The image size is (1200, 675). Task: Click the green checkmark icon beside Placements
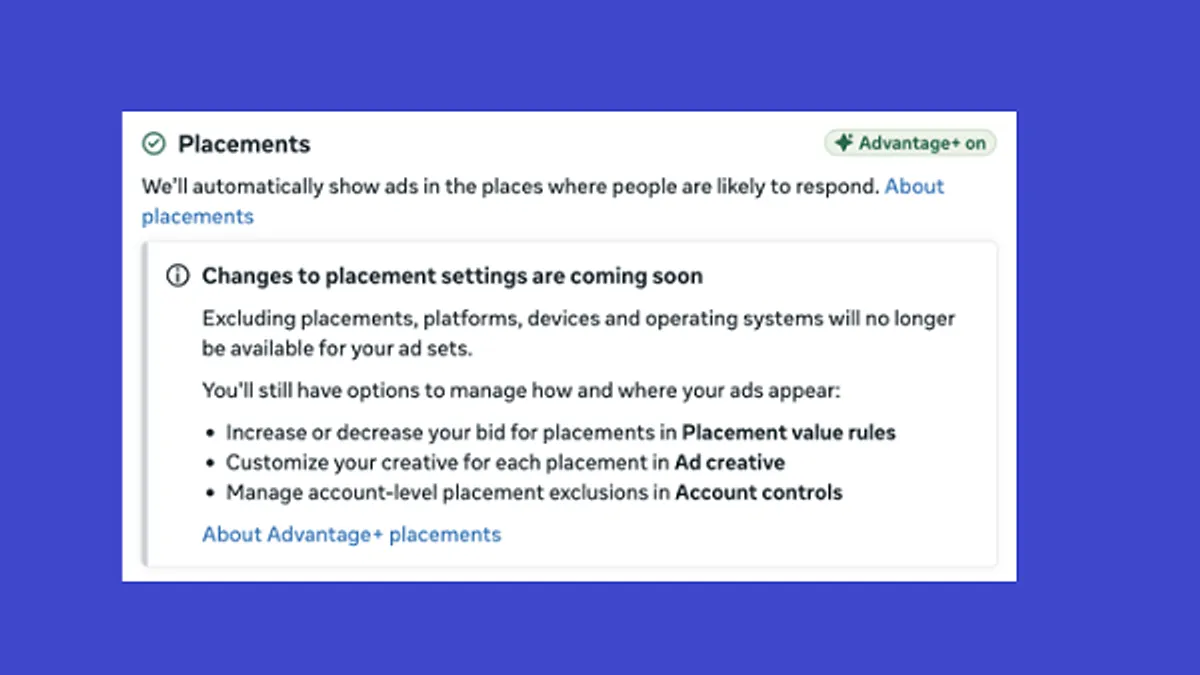[x=153, y=144]
